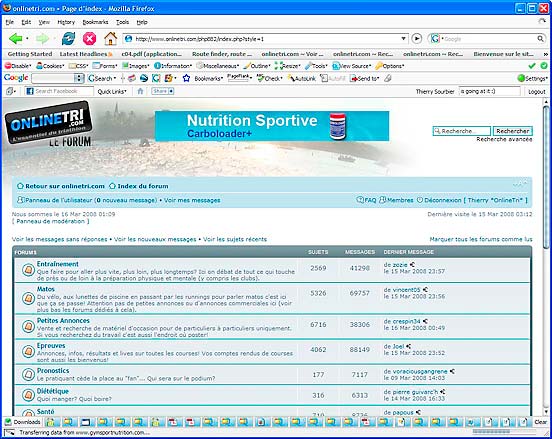Open the Miscellaneous developer toolbar menu

[218, 66]
